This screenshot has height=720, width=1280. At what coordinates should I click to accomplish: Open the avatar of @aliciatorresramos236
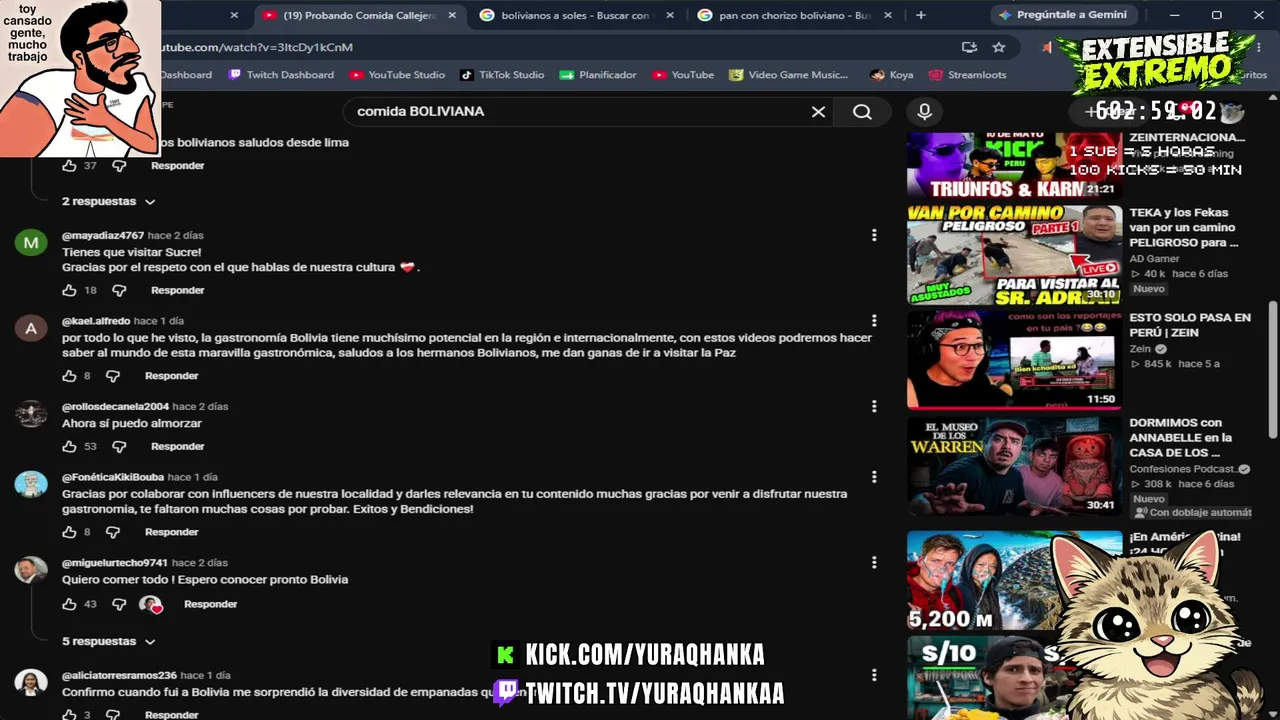tap(31, 682)
